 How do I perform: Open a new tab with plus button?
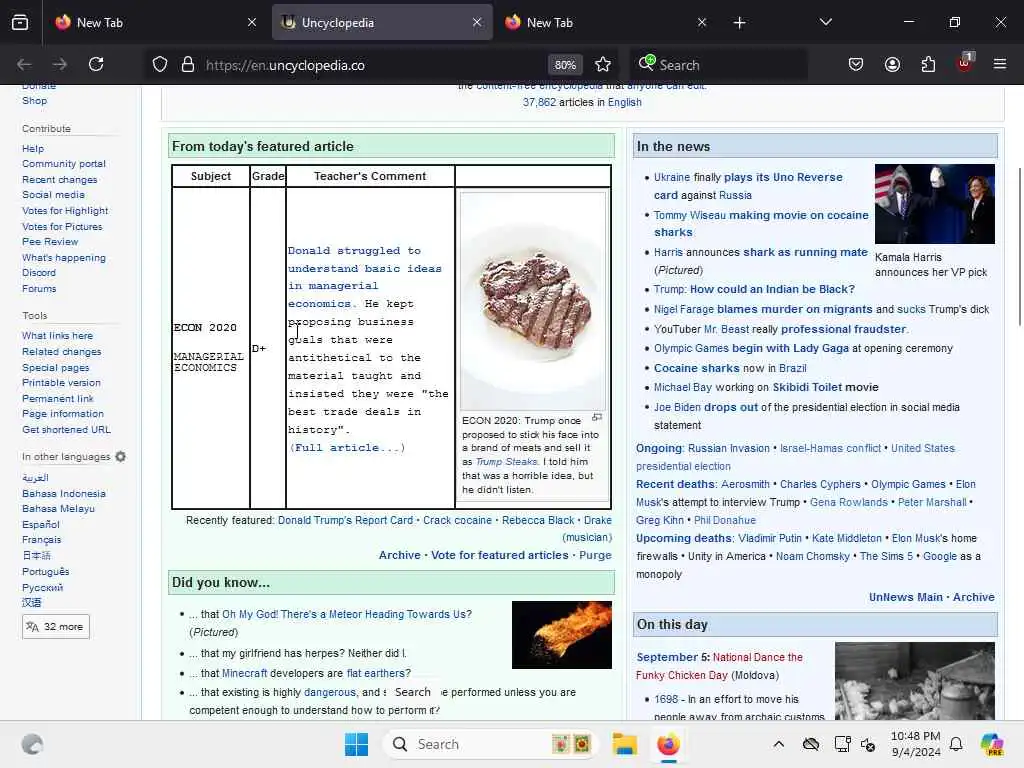(x=739, y=23)
